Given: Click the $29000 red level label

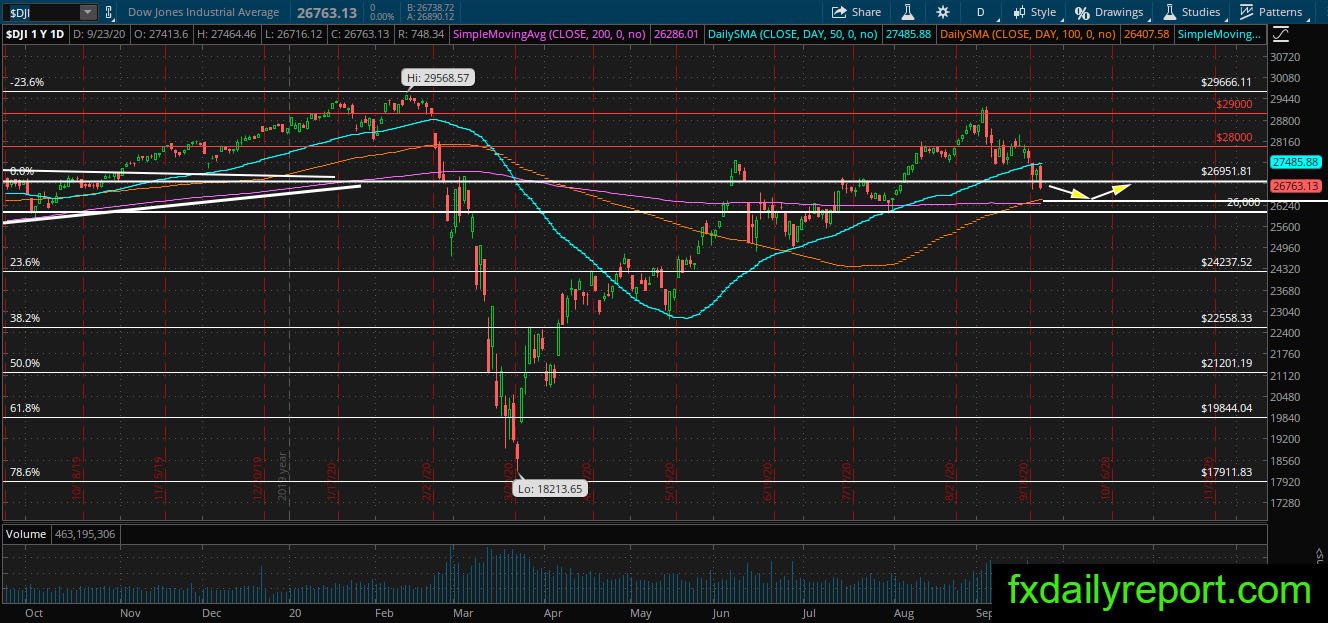Looking at the screenshot, I should click(1235, 104).
